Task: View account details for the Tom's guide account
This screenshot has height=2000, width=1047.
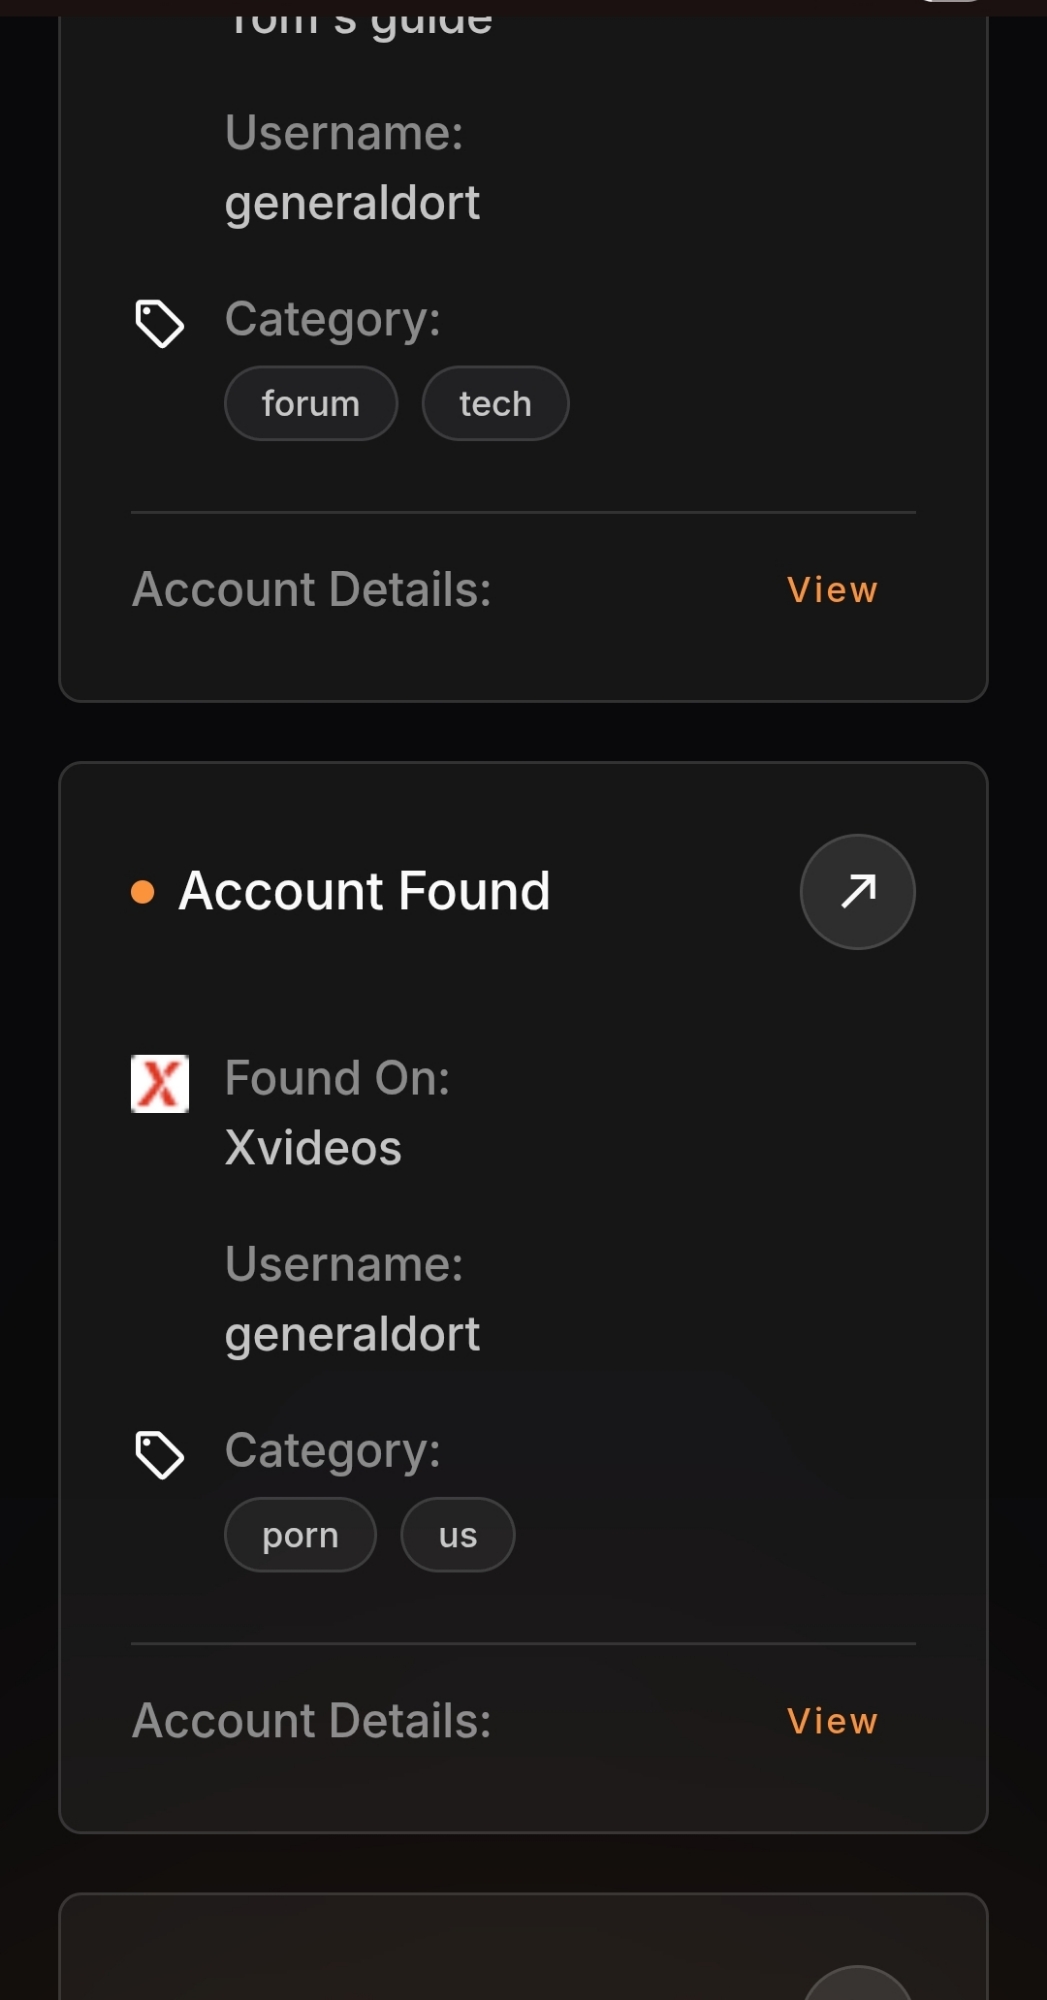Action: (832, 590)
